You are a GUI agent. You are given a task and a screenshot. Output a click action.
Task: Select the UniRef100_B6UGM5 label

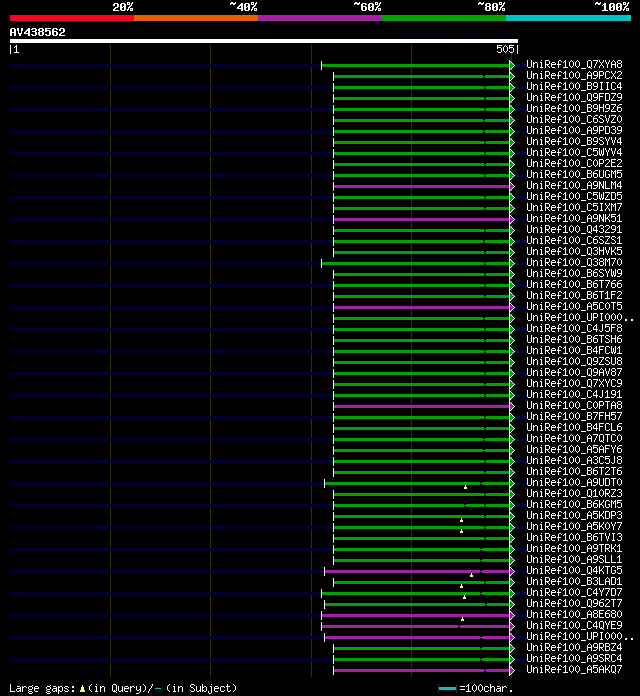coord(574,174)
